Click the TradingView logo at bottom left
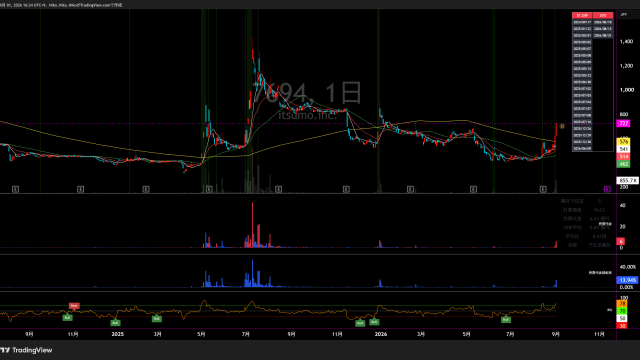Image resolution: width=640 pixels, height=360 pixels. (26, 350)
